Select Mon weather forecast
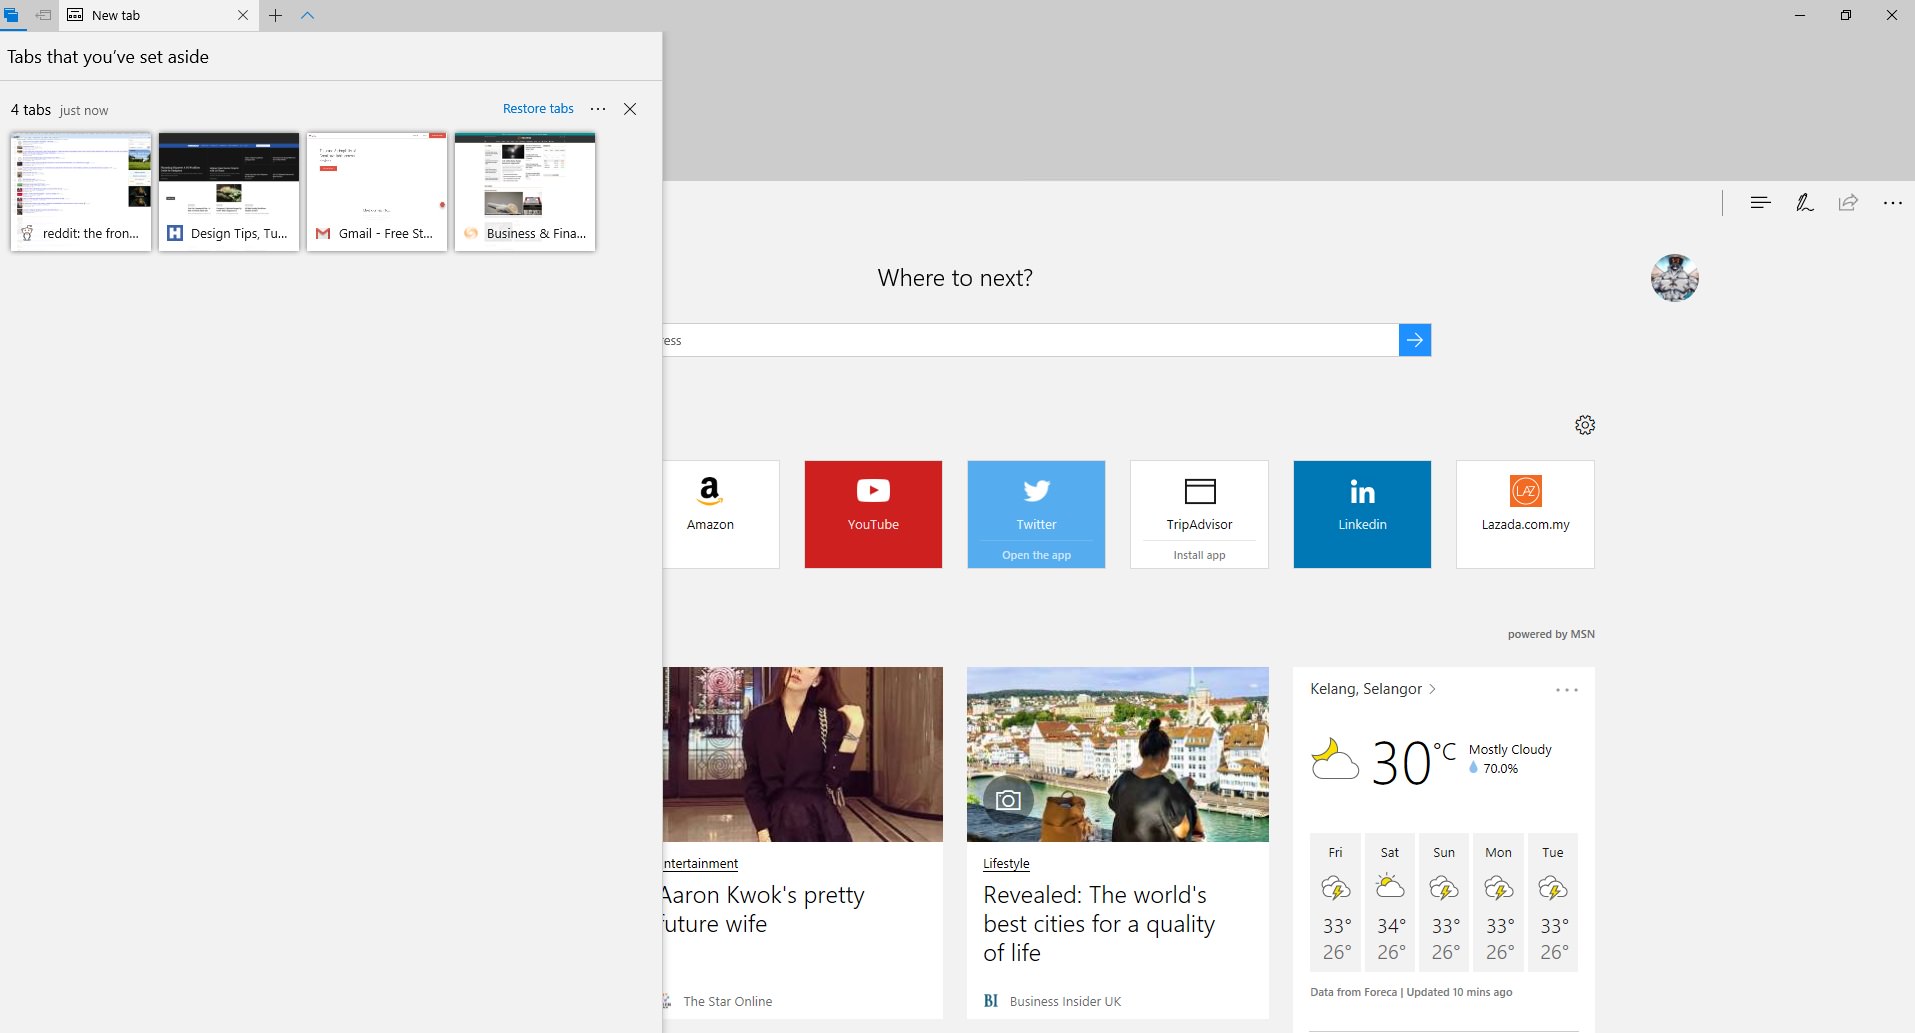The image size is (1915, 1033). coord(1498,902)
